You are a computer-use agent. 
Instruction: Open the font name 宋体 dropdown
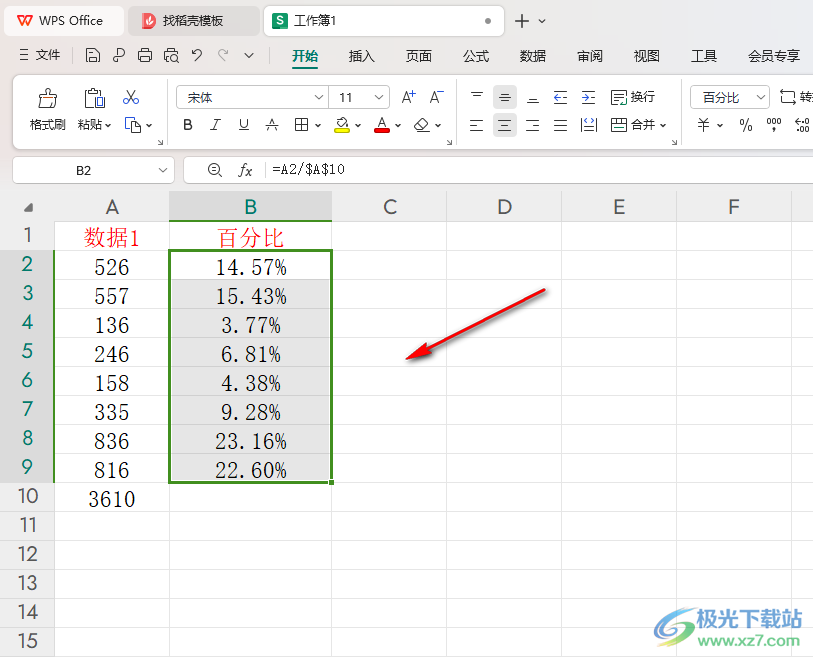tap(318, 97)
